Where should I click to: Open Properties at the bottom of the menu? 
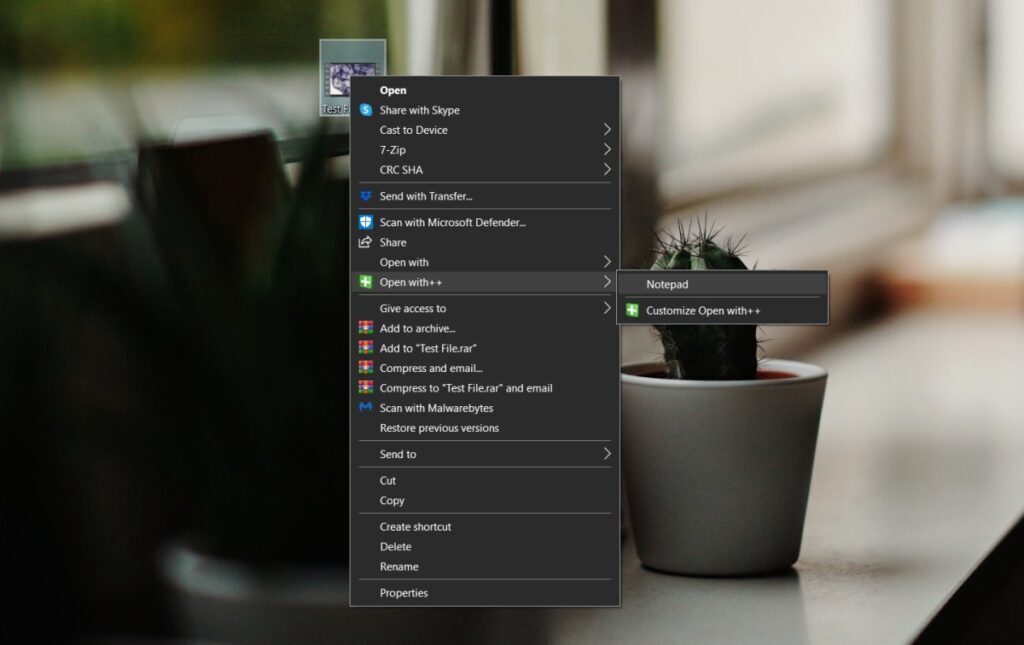[404, 592]
